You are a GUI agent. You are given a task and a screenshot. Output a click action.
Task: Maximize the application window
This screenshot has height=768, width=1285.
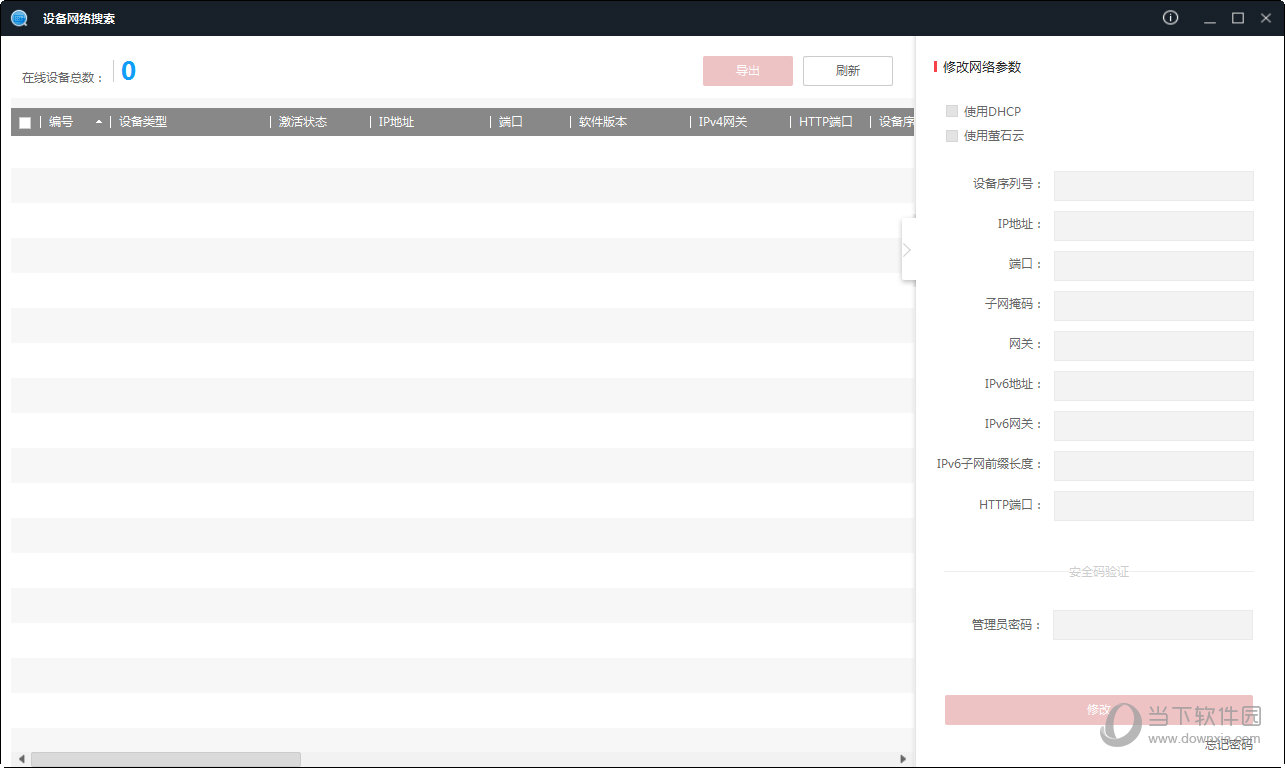pos(1237,18)
